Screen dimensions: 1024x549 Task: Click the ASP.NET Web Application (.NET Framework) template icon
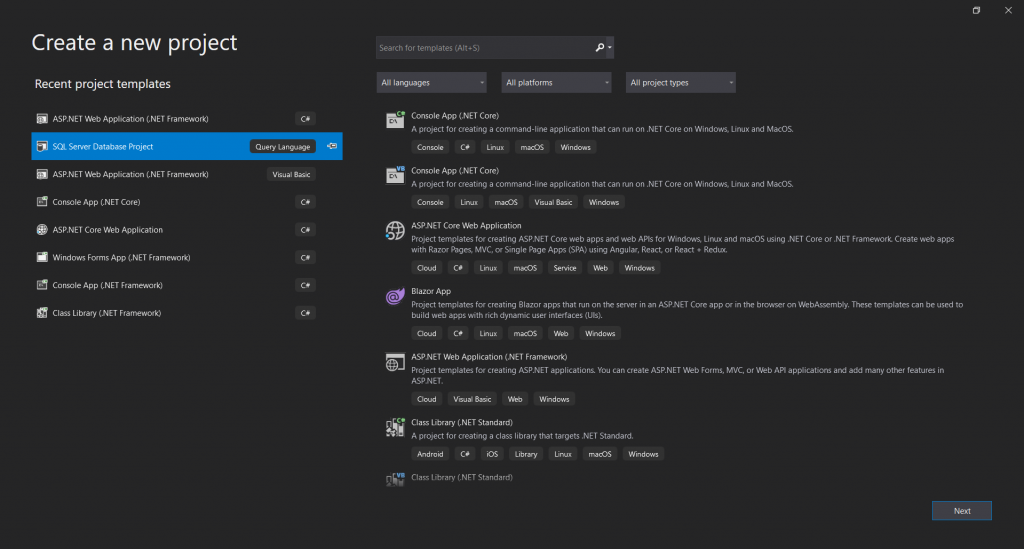(x=394, y=362)
